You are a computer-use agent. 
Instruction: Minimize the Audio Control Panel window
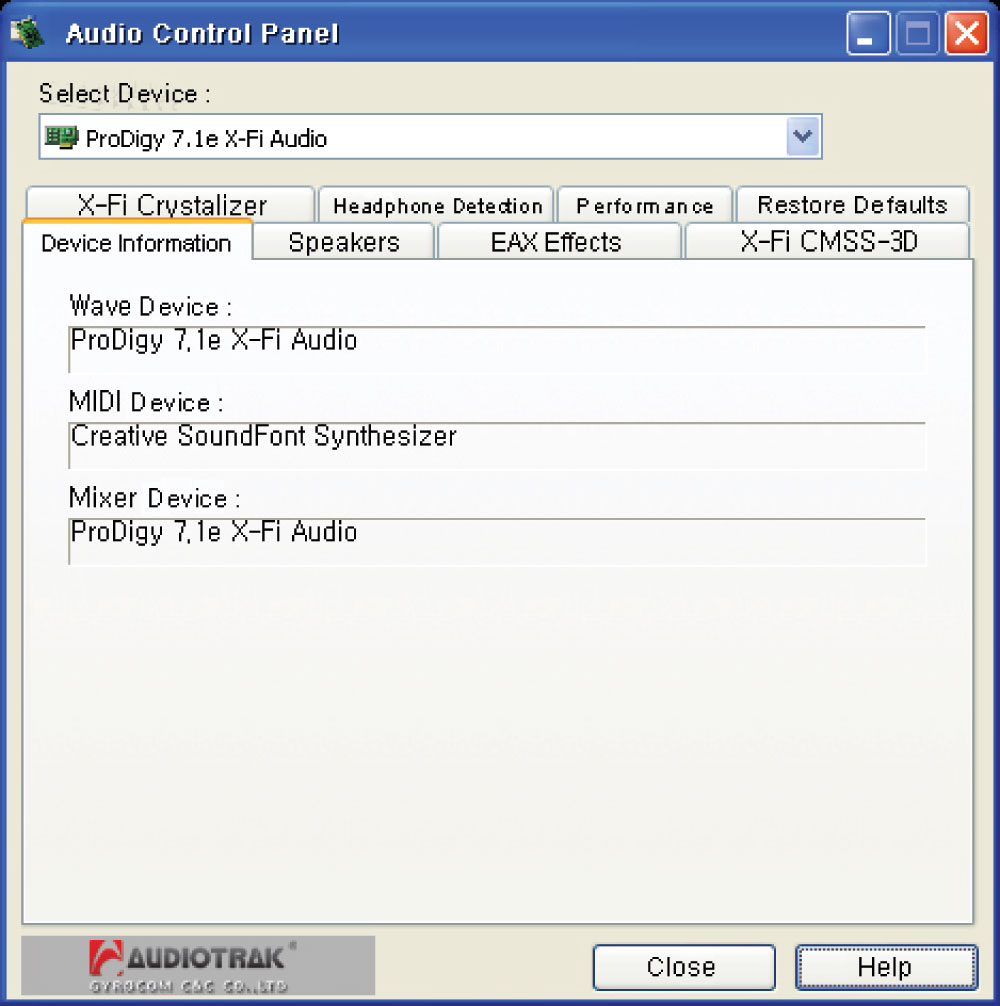coord(867,35)
